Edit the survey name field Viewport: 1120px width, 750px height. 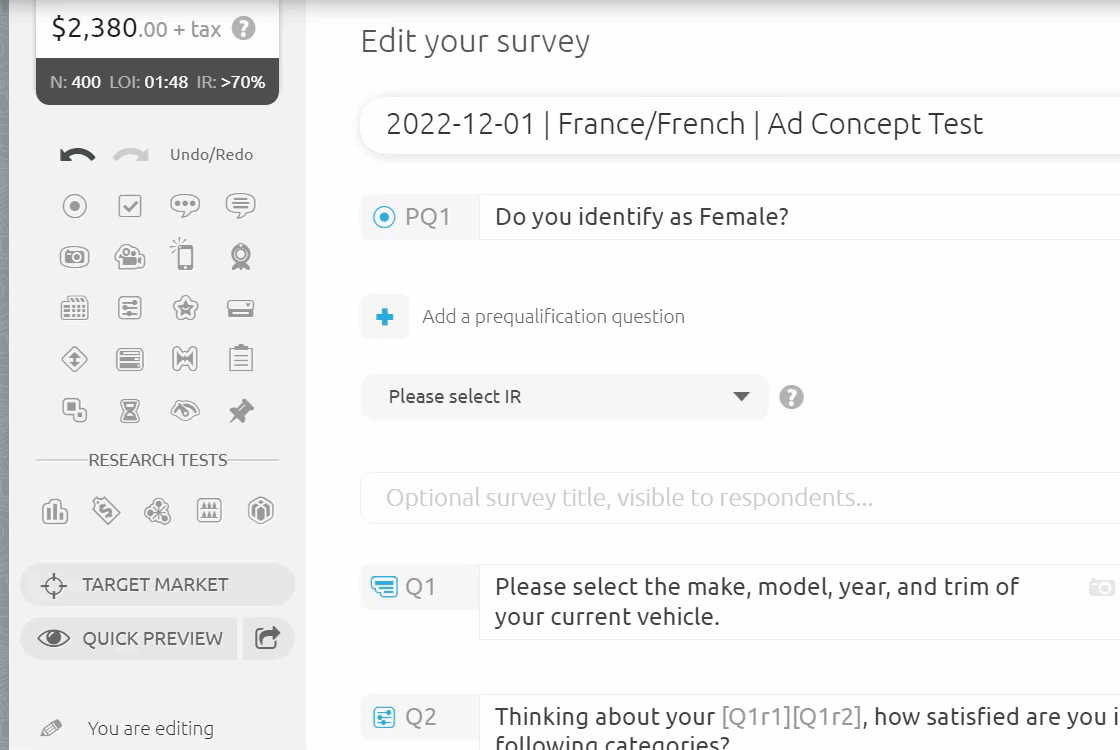[x=739, y=124]
